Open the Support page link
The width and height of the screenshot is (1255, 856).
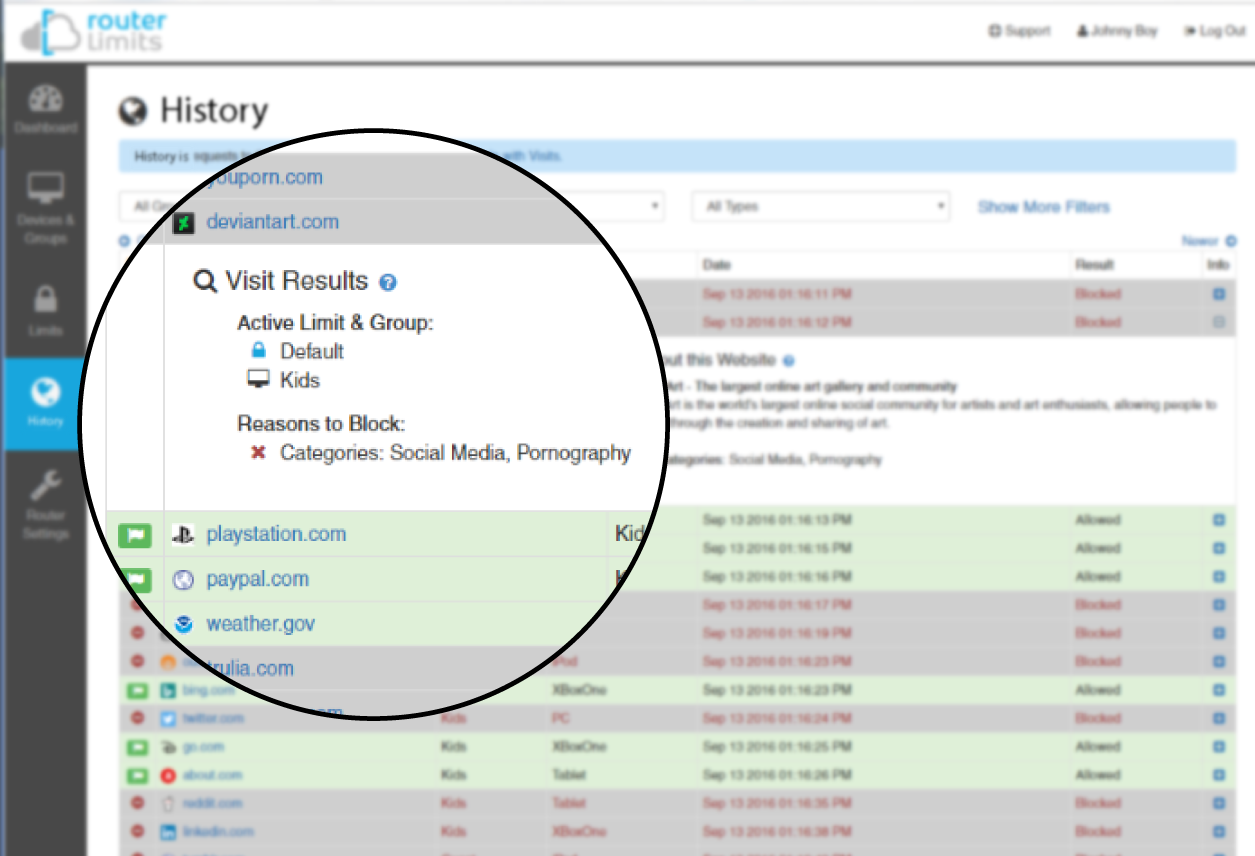pyautogui.click(x=1019, y=31)
